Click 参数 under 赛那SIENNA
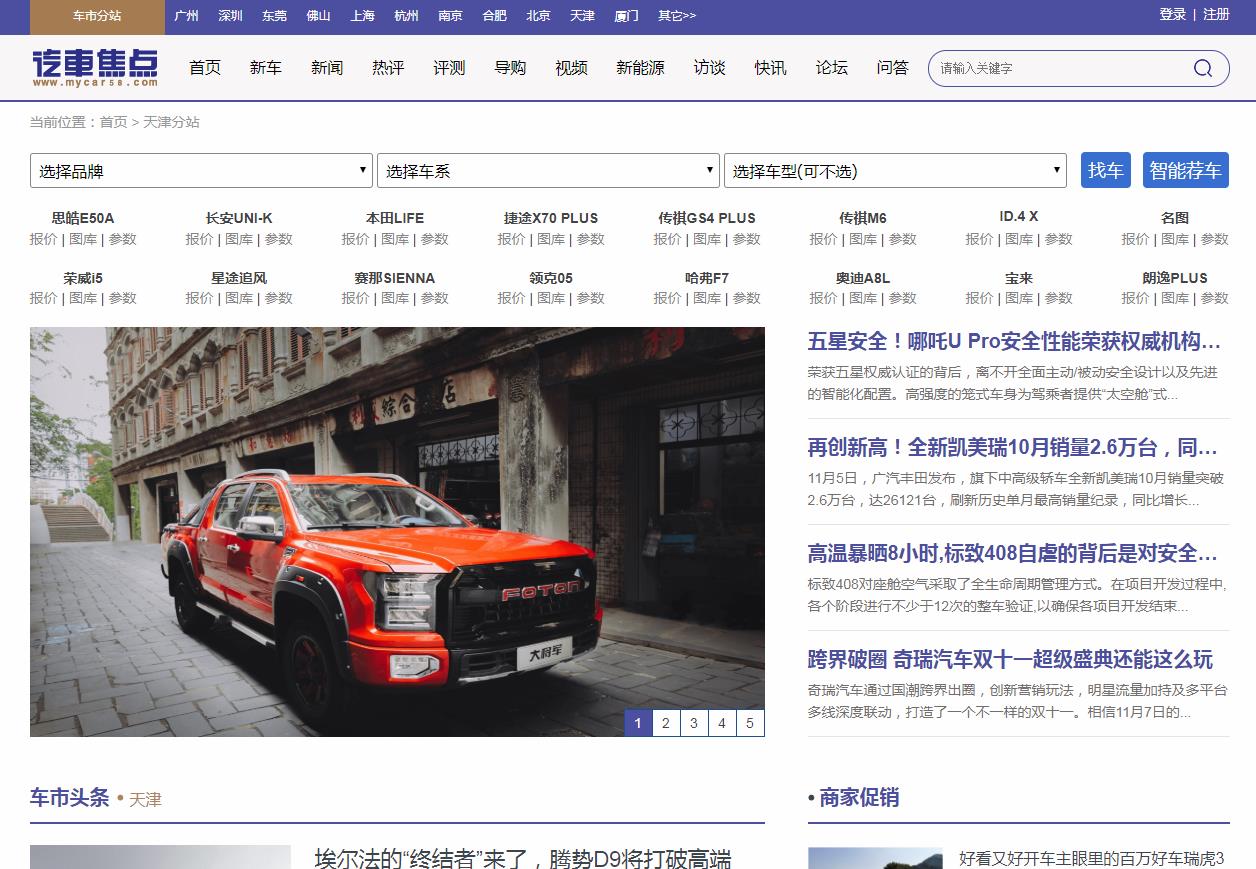 [434, 298]
